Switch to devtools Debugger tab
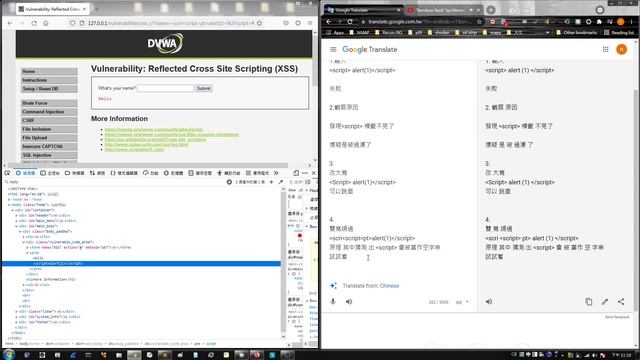The image size is (640, 360). click(x=75, y=173)
